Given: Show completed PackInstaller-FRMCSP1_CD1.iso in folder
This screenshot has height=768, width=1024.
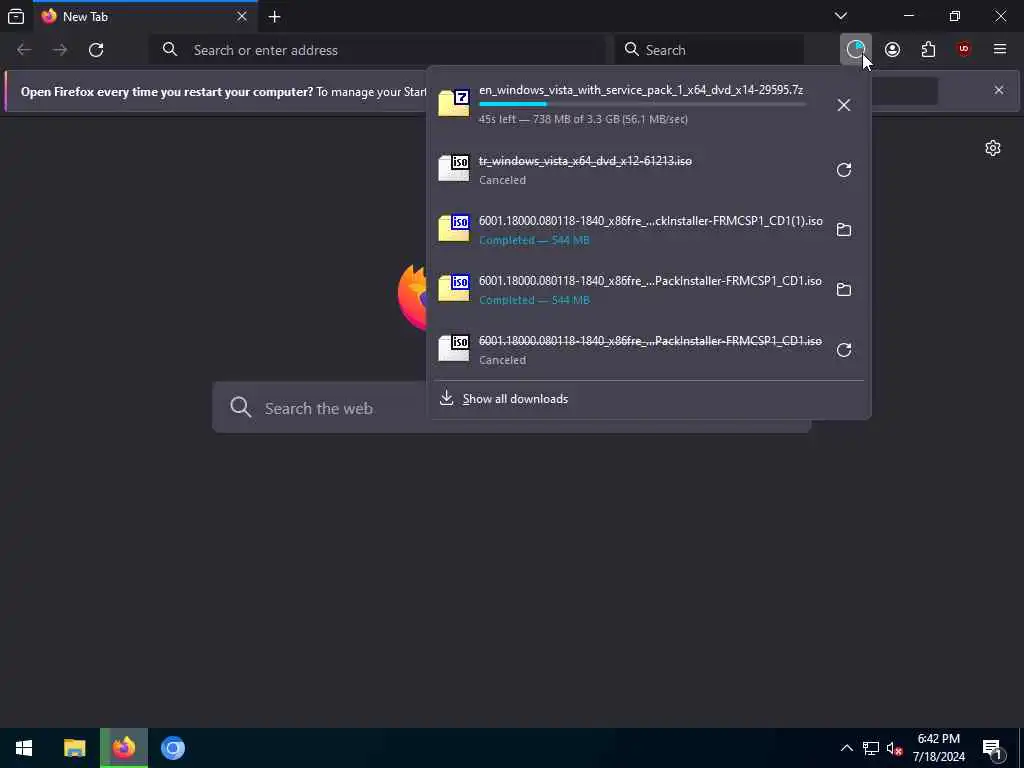Looking at the screenshot, I should point(844,290).
